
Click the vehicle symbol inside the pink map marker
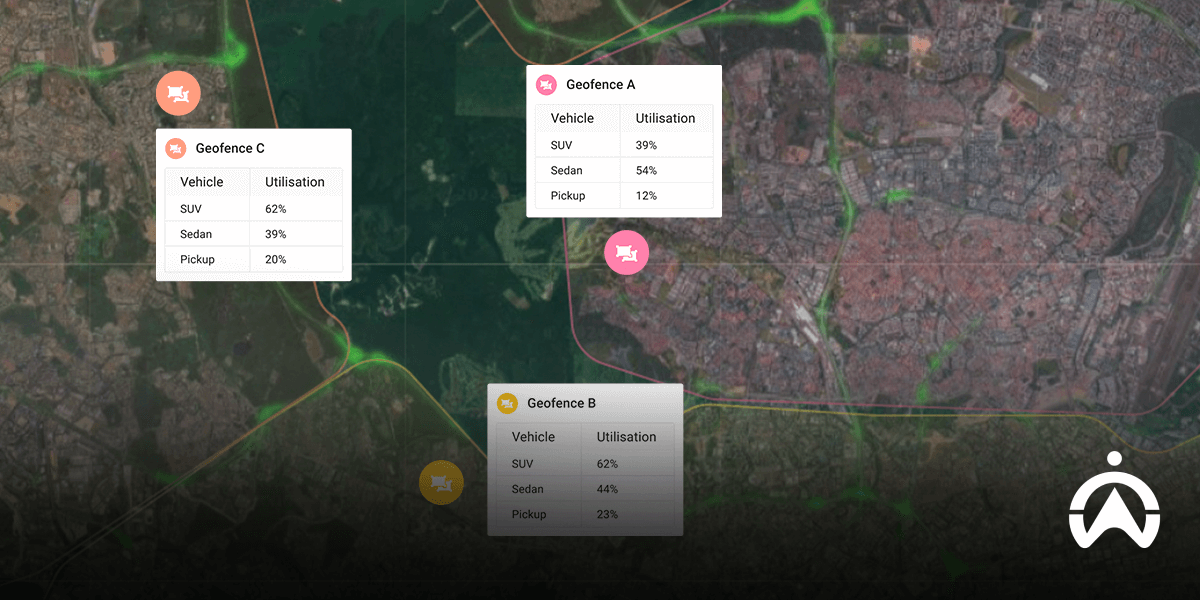(626, 253)
